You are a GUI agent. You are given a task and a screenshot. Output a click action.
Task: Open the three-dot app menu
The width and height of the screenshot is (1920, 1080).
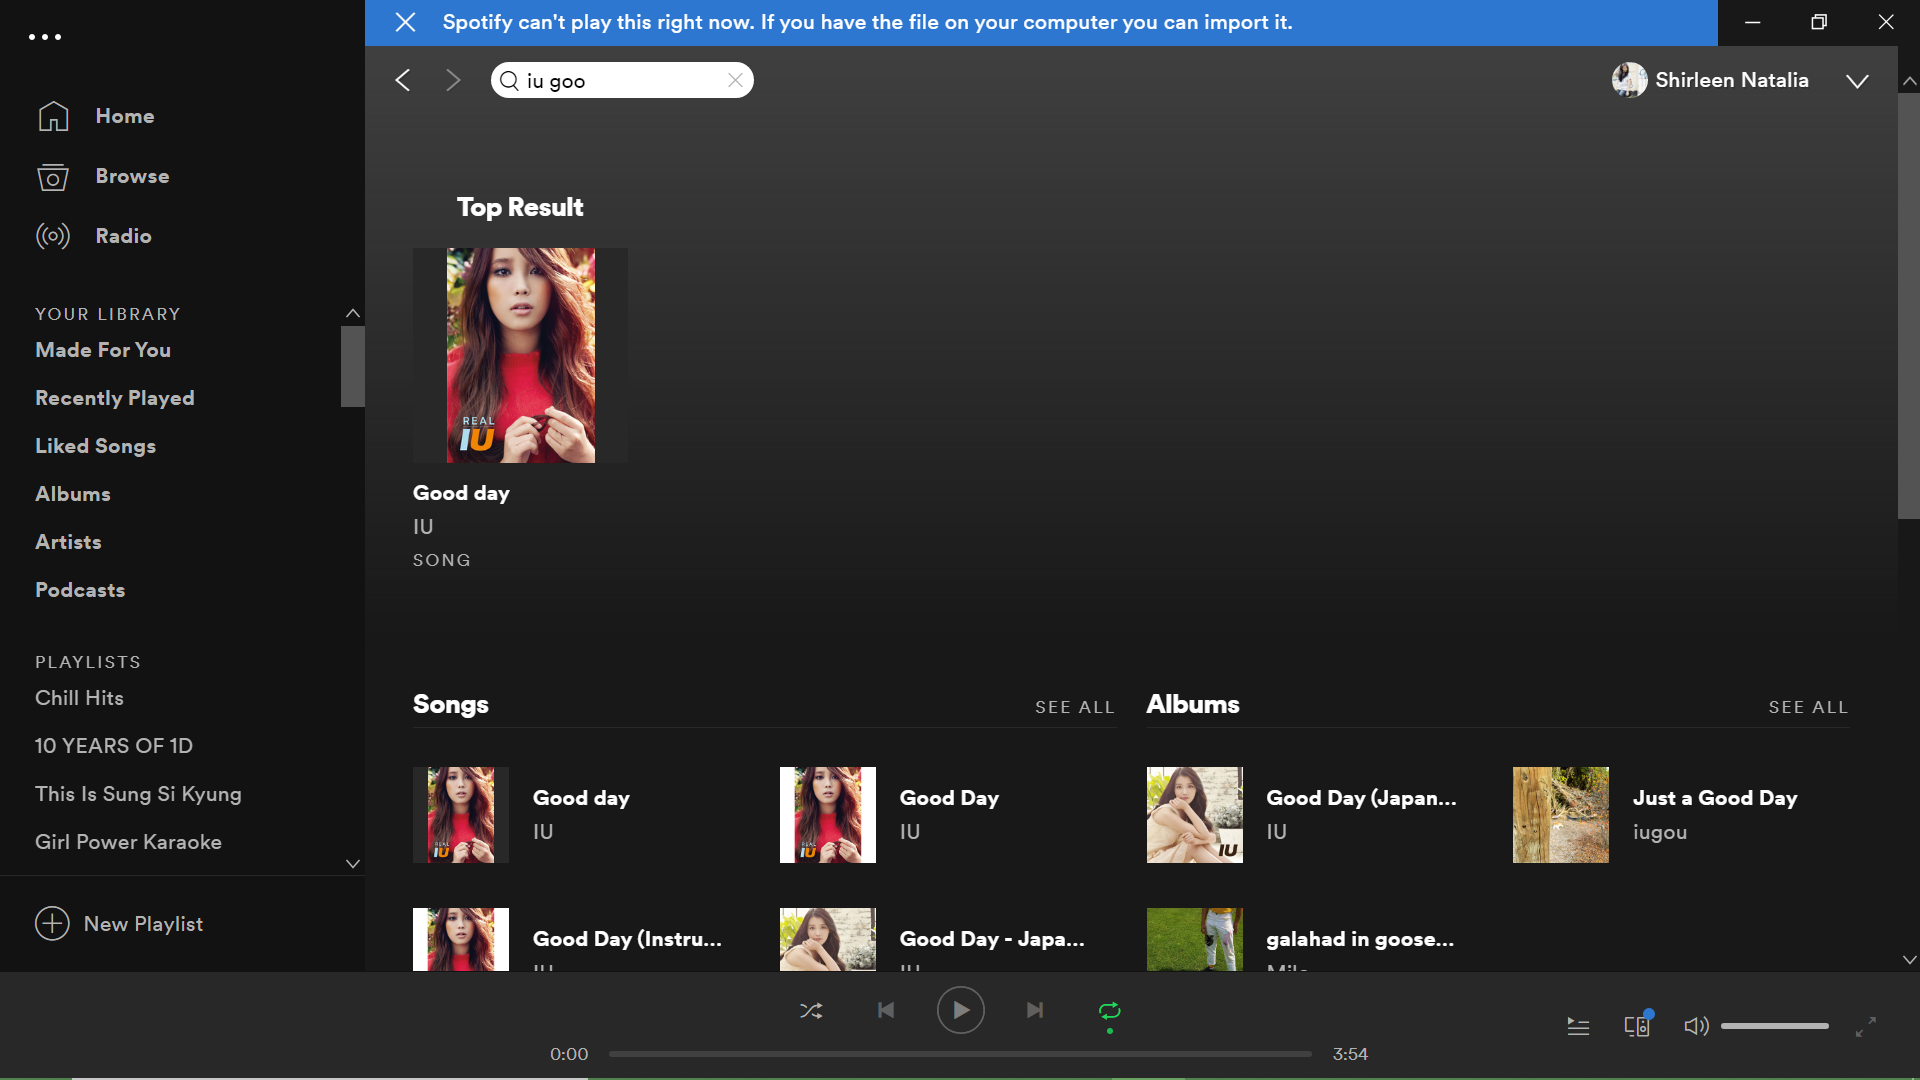45,37
